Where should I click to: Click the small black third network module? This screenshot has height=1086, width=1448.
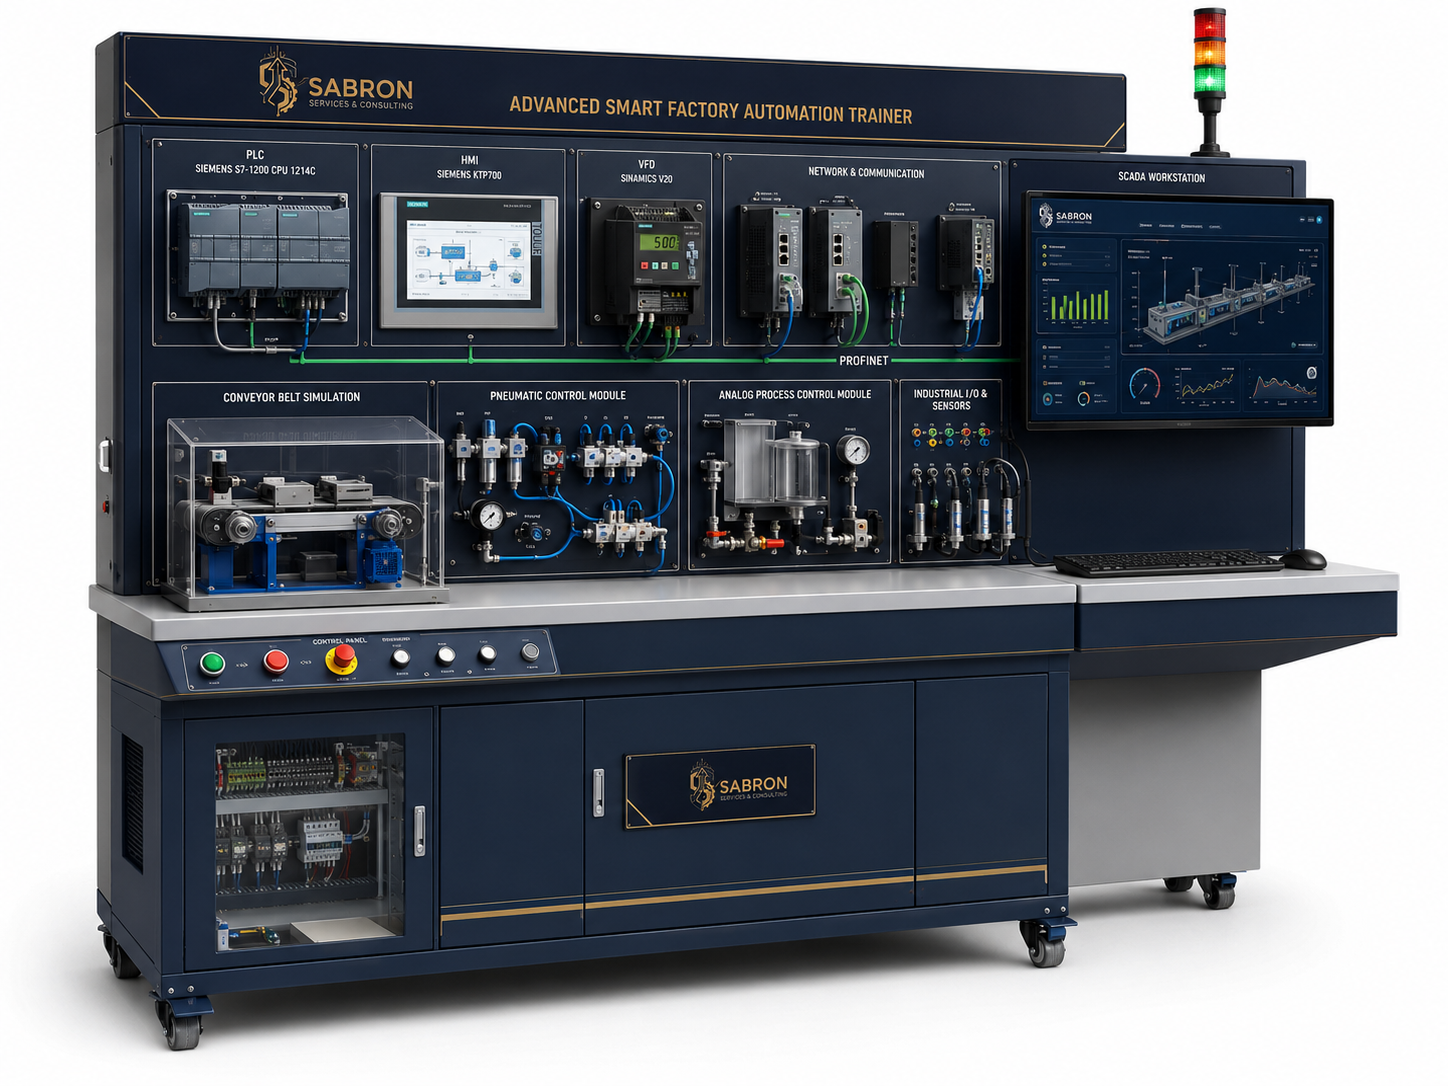896,254
